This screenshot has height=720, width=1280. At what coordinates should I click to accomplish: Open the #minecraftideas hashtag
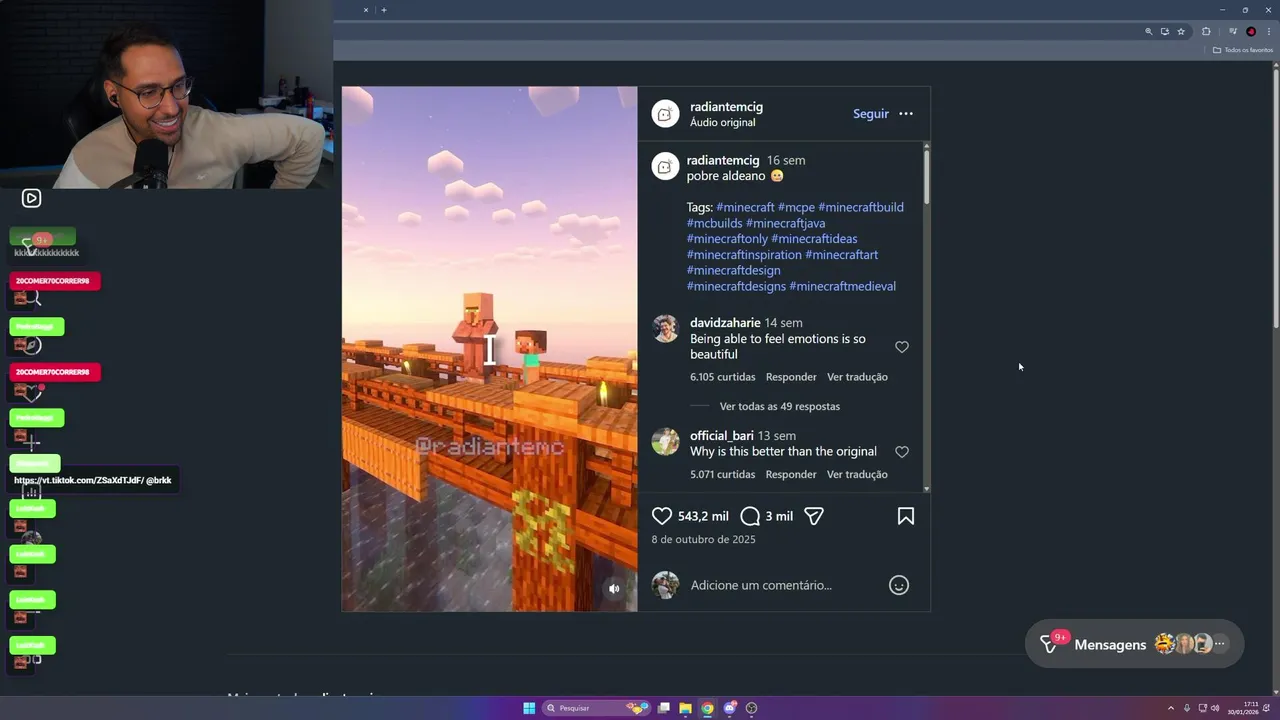coord(814,239)
